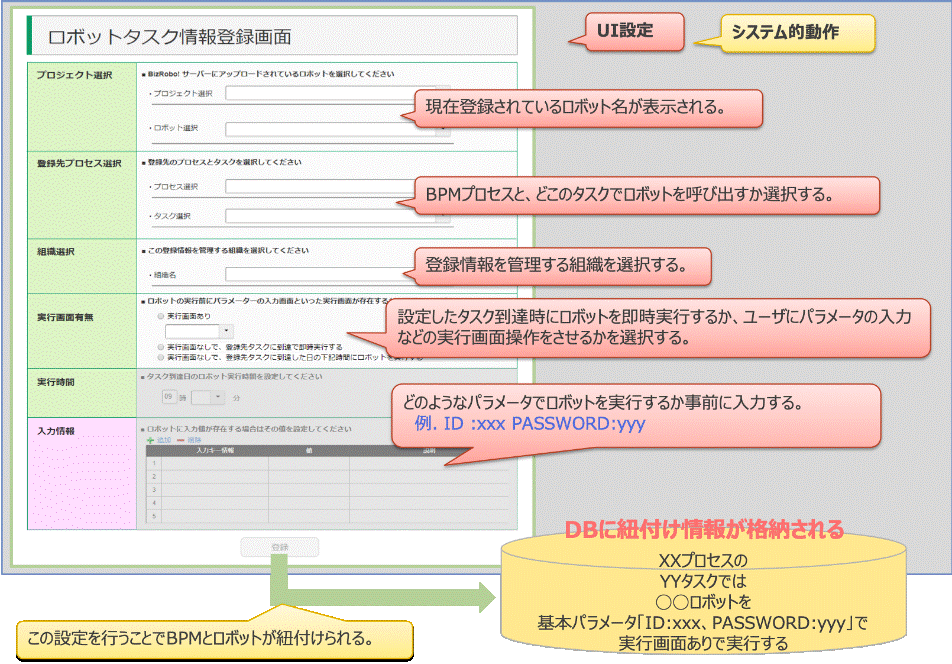952x664 pixels.
Task: Choose 実行画面なし scheduled-time radio option
Action: [x=161, y=356]
